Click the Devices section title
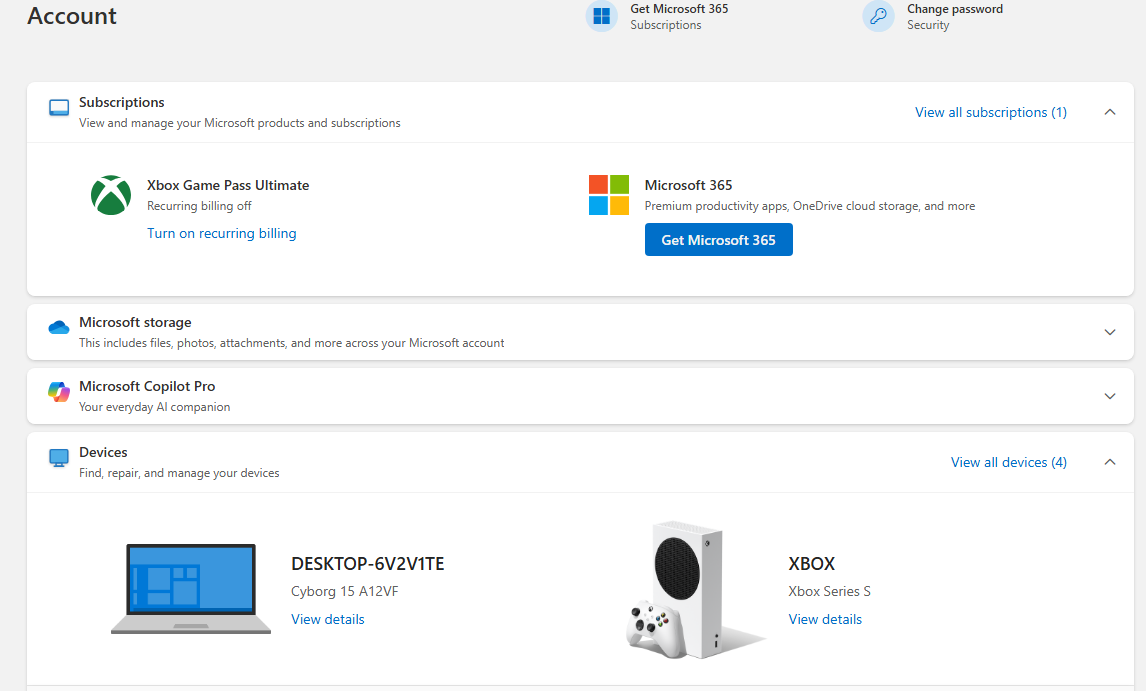The image size is (1146, 691). point(103,453)
